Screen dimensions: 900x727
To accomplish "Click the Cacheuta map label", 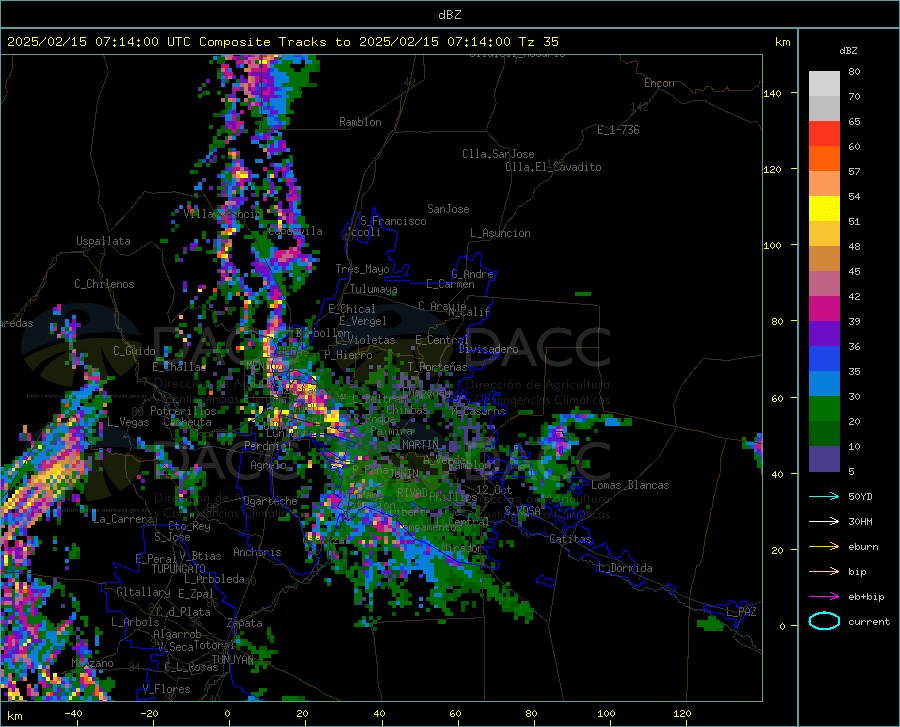I will pos(188,422).
